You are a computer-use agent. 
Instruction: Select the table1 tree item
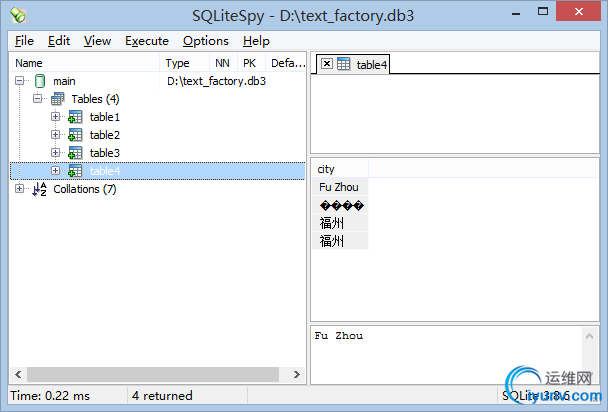(105, 117)
